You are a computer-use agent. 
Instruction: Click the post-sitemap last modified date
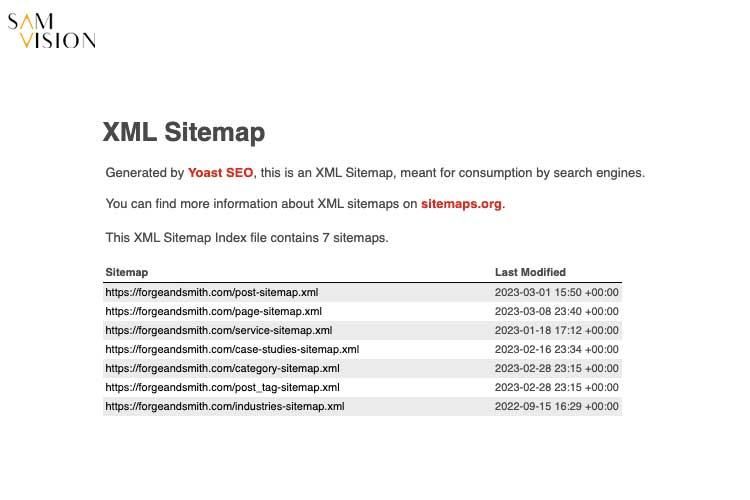tap(557, 292)
